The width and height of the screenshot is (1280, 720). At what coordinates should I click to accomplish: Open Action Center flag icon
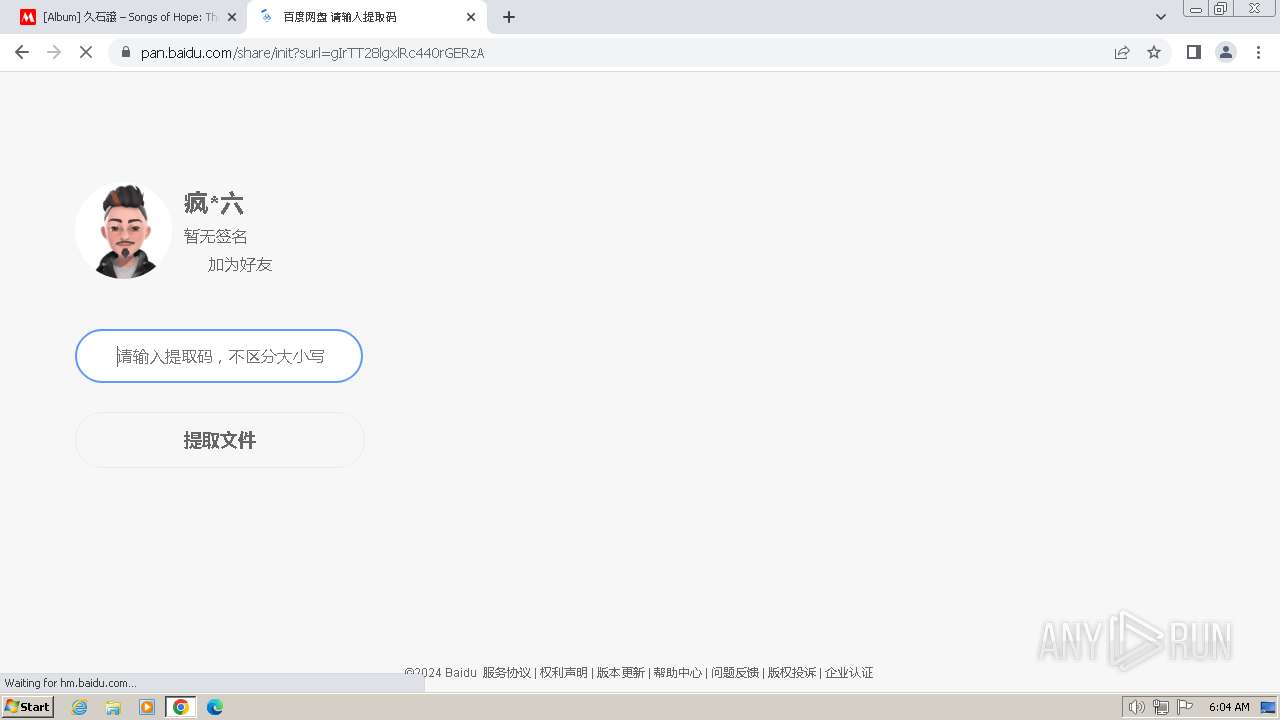1185,707
